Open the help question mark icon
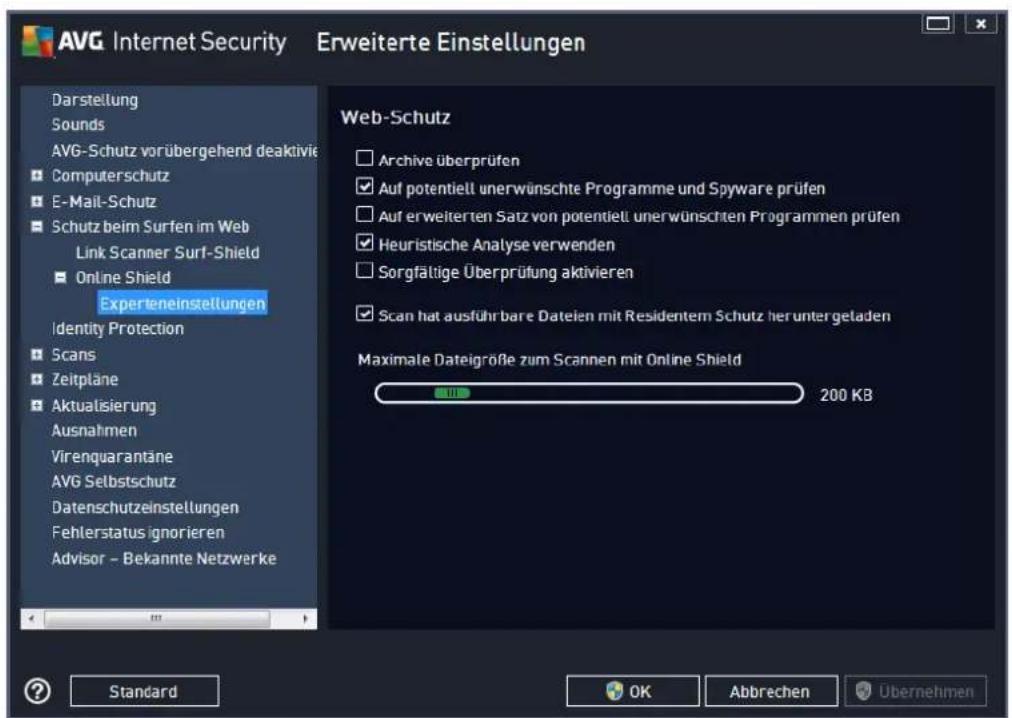The width and height of the screenshot is (1012, 718). pyautogui.click(x=37, y=691)
